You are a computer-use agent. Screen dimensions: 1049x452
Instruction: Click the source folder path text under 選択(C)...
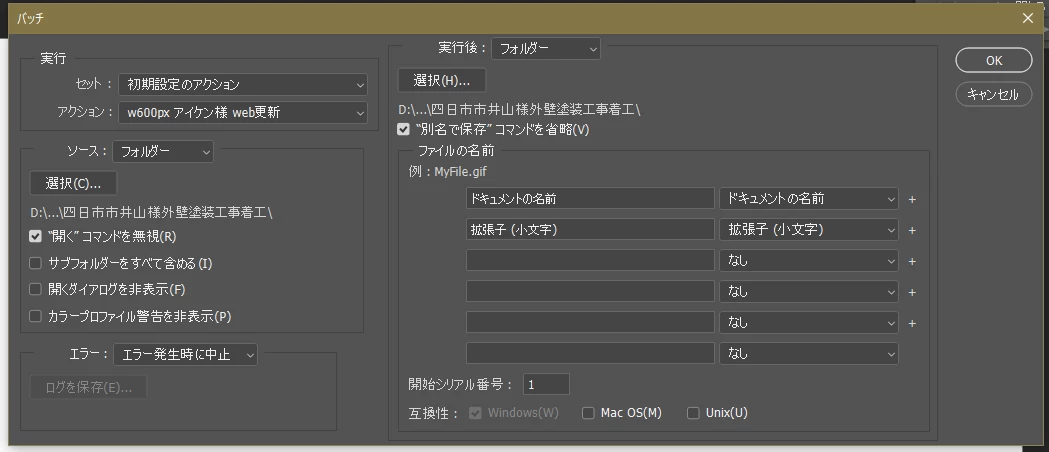point(151,213)
